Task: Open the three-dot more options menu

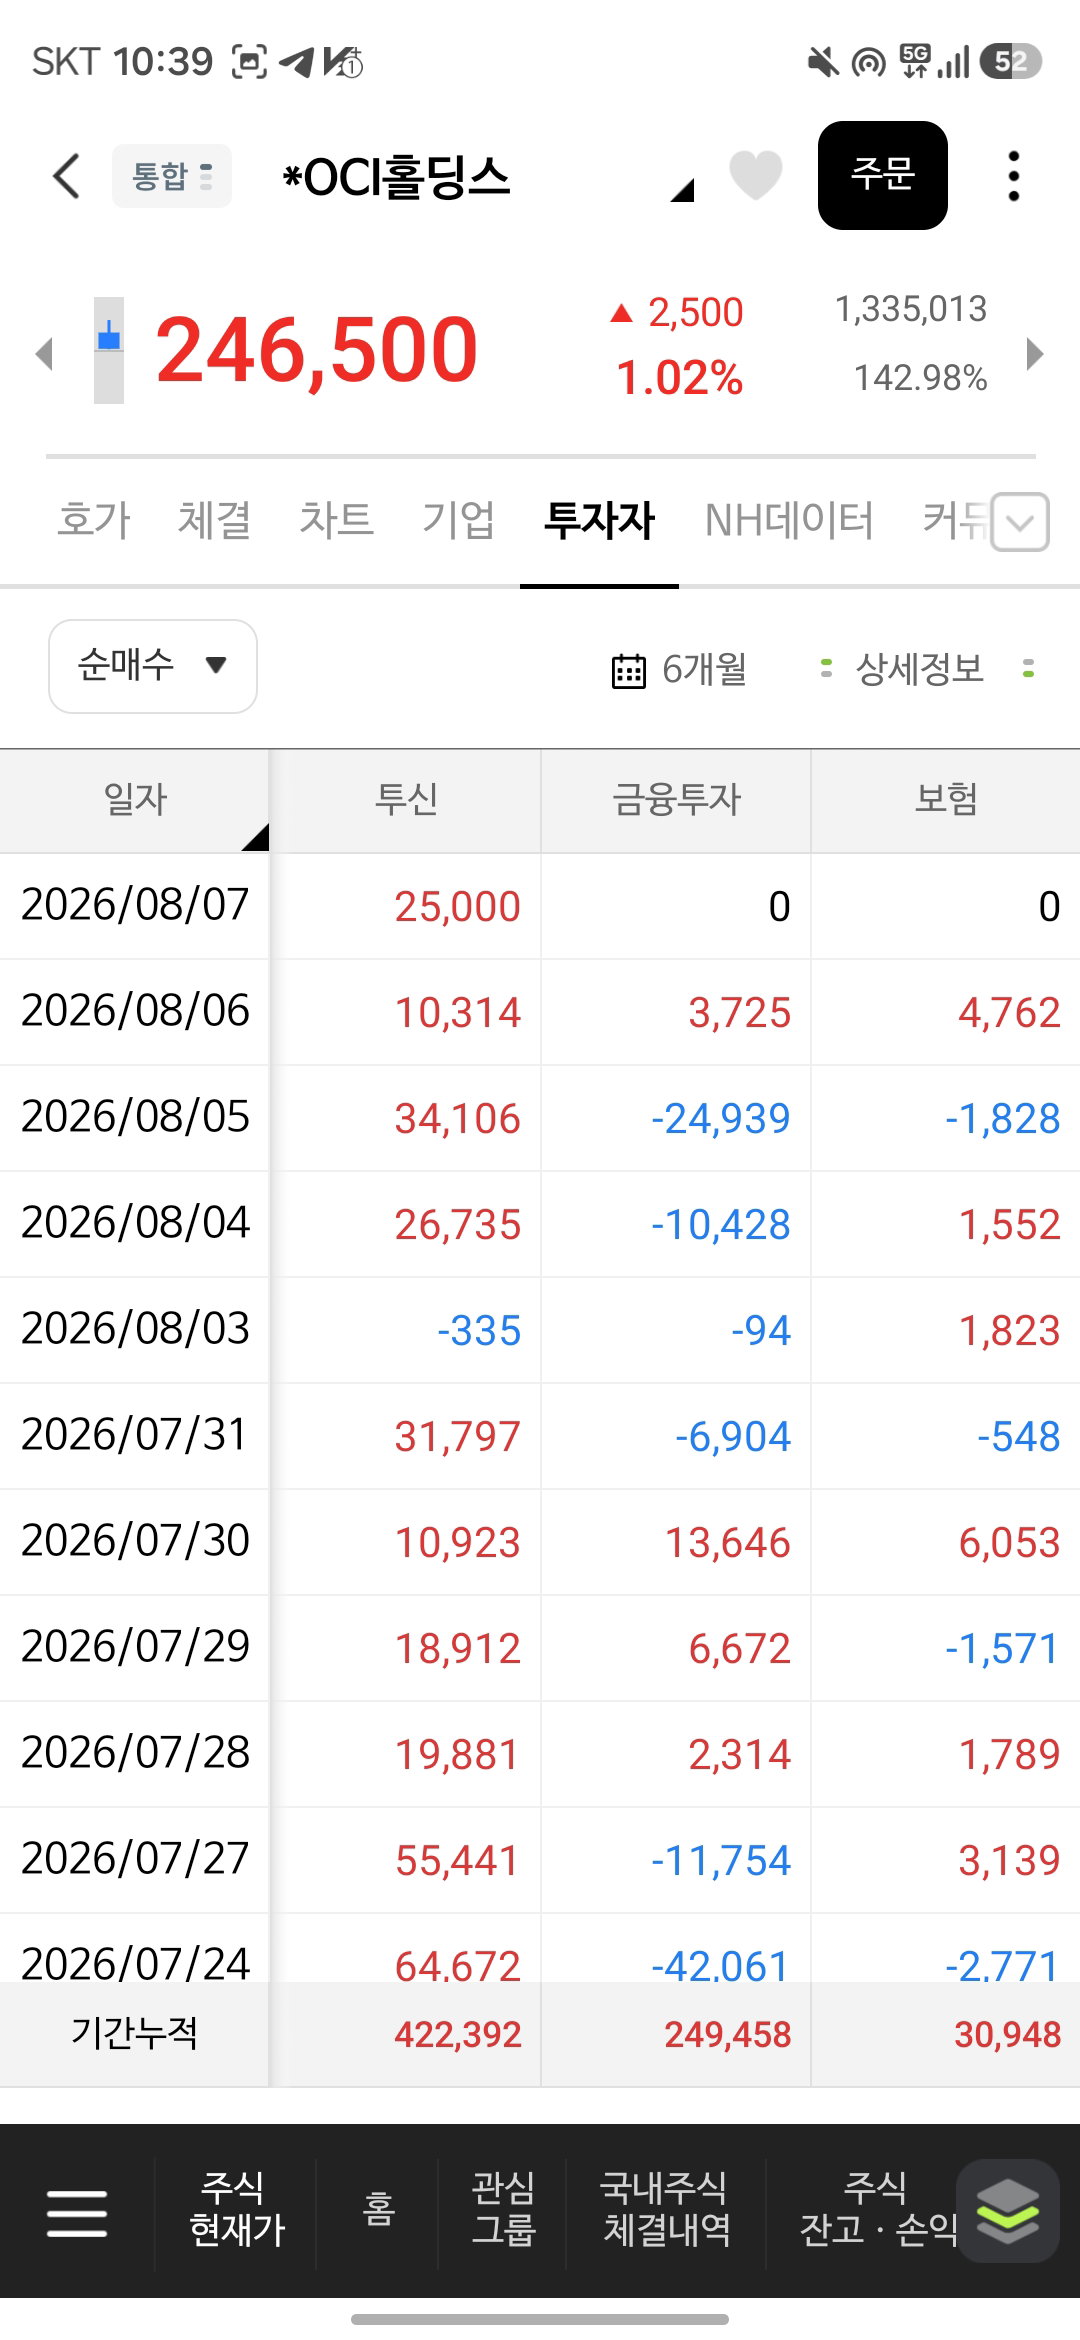Action: pos(1014,176)
